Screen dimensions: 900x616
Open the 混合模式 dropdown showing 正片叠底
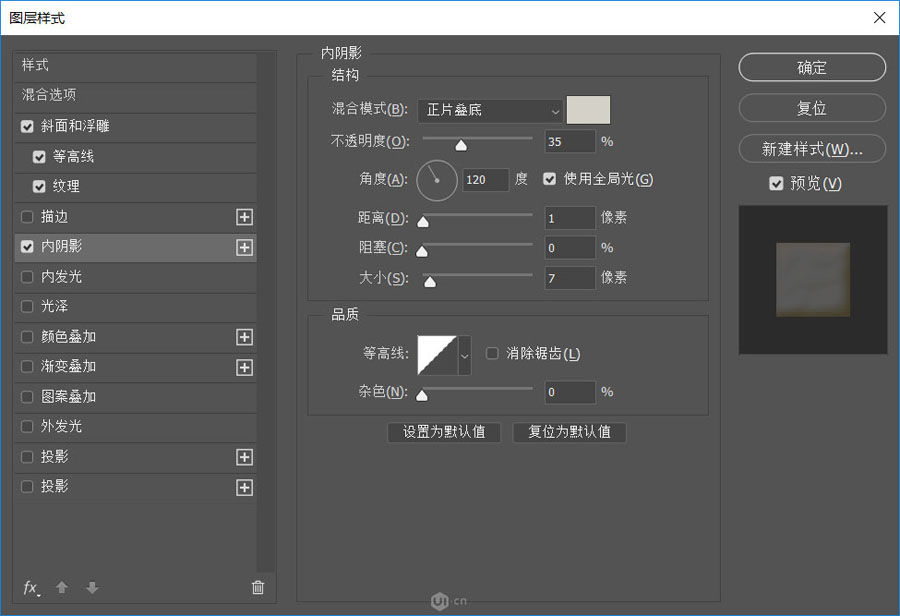point(490,110)
